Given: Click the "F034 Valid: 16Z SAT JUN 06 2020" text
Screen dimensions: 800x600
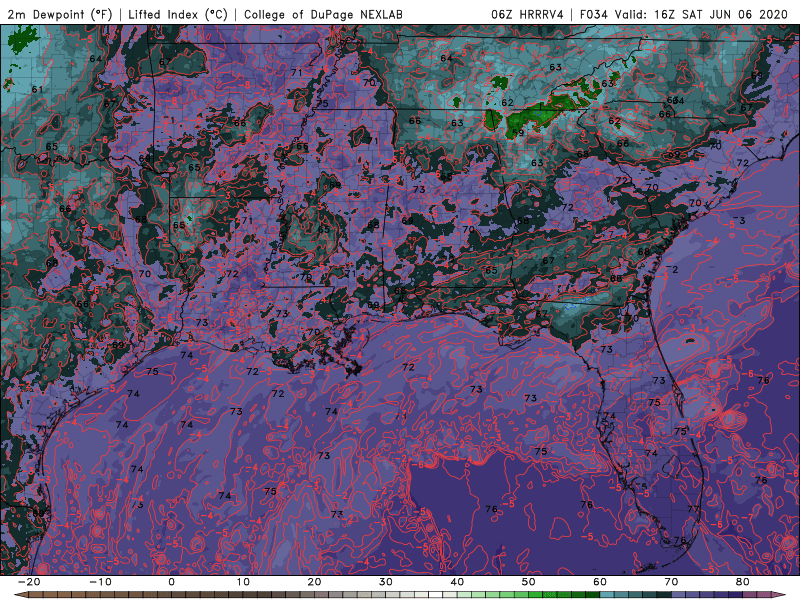Looking at the screenshot, I should [x=684, y=15].
